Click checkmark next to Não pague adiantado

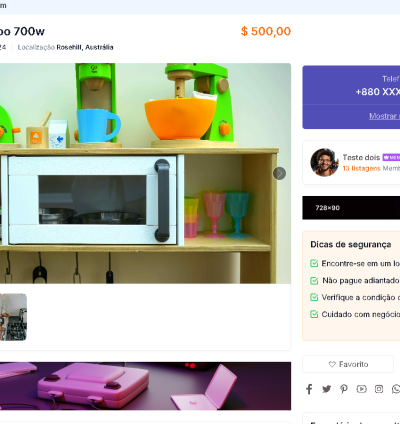(x=314, y=281)
